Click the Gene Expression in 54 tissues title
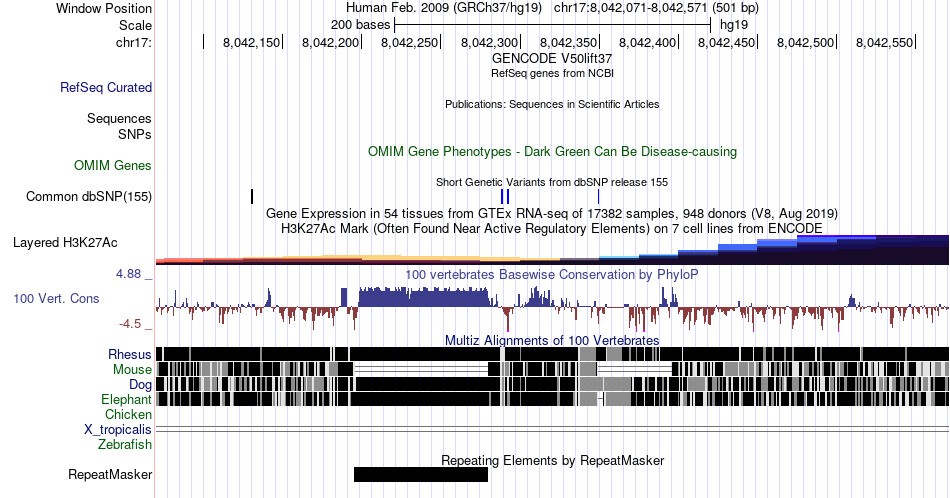Screen dimensions: 950x498 pos(552,213)
